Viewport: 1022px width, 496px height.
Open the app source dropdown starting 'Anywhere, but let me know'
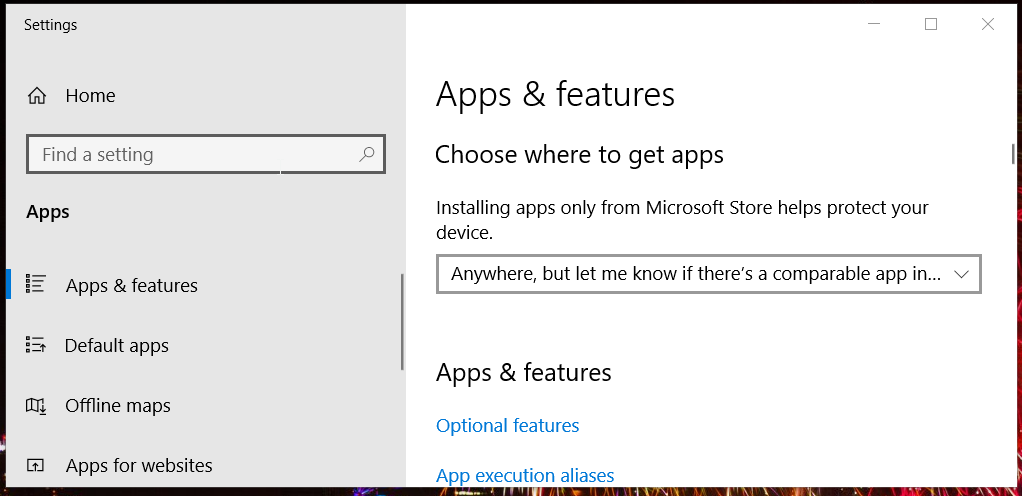[x=708, y=274]
